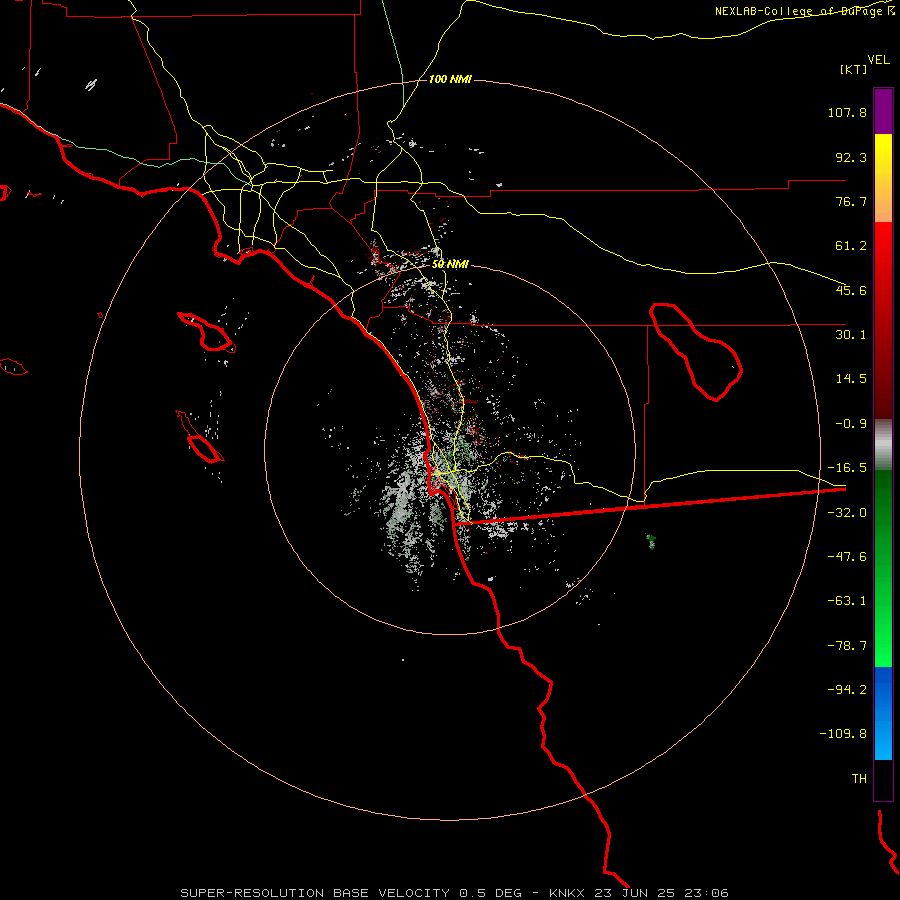Click the Salton Sea outline on the map

(x=696, y=351)
